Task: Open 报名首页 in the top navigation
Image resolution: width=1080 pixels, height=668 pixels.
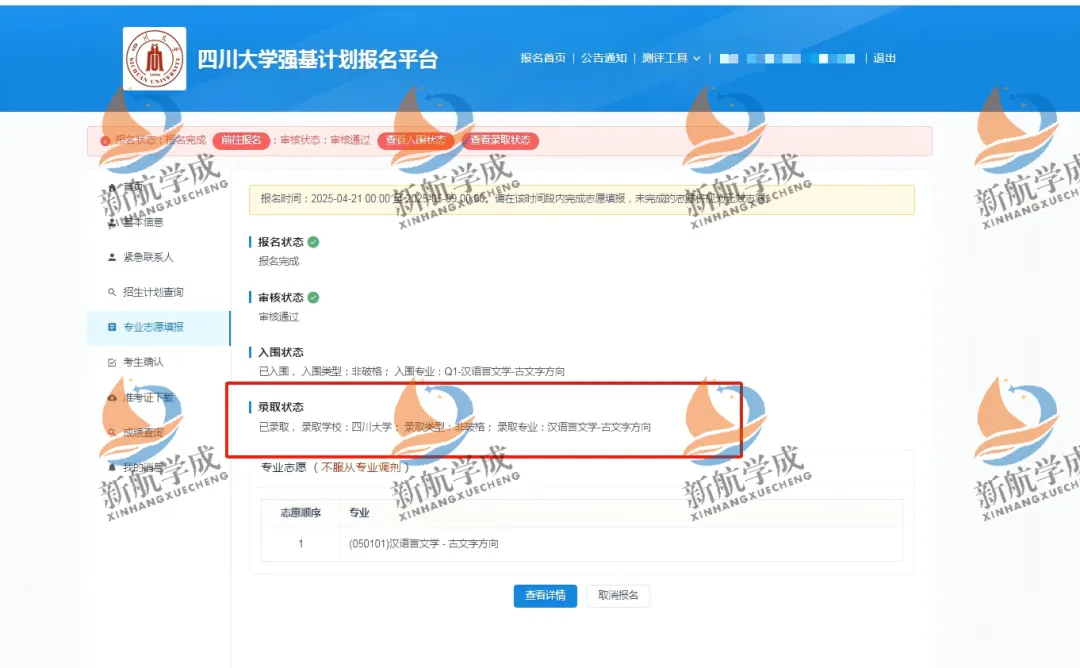Action: (x=542, y=58)
